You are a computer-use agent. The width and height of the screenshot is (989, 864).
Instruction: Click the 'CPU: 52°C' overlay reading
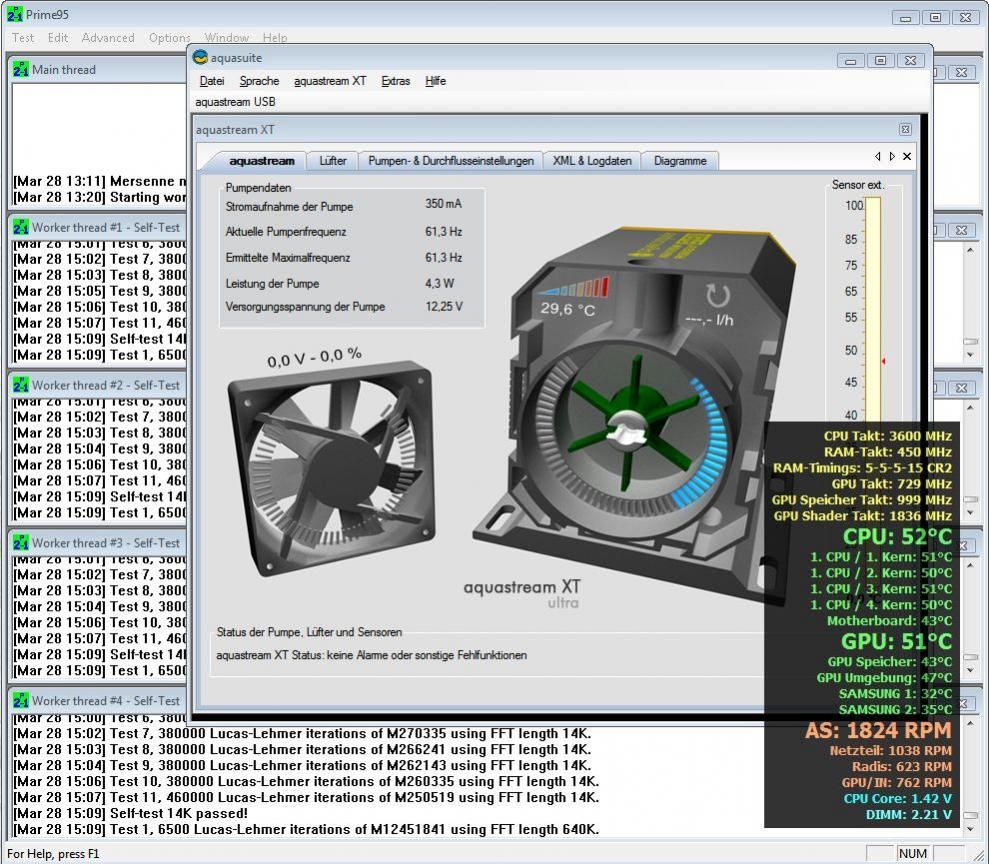(x=897, y=537)
